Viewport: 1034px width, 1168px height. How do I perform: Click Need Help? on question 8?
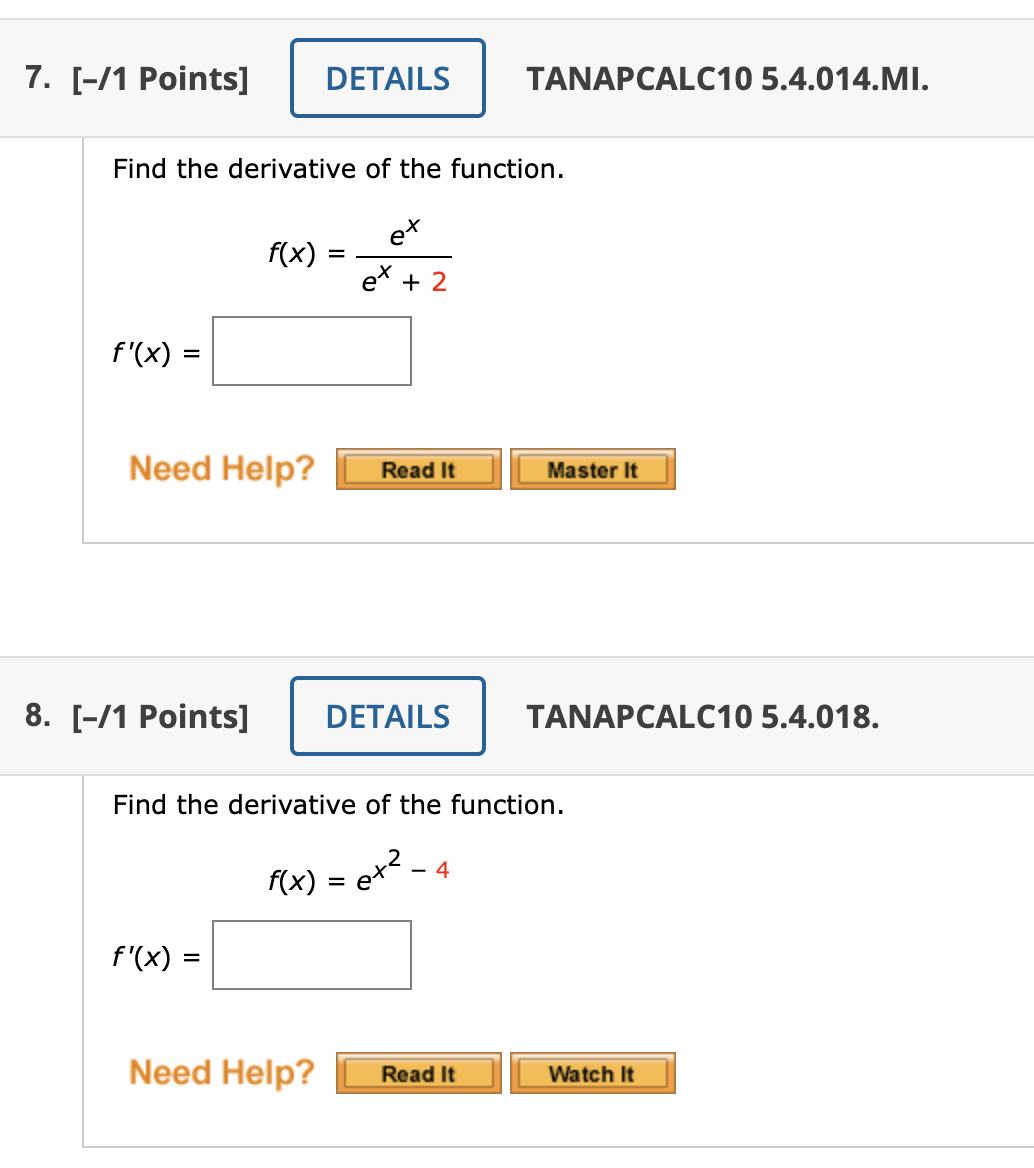coord(221,1072)
